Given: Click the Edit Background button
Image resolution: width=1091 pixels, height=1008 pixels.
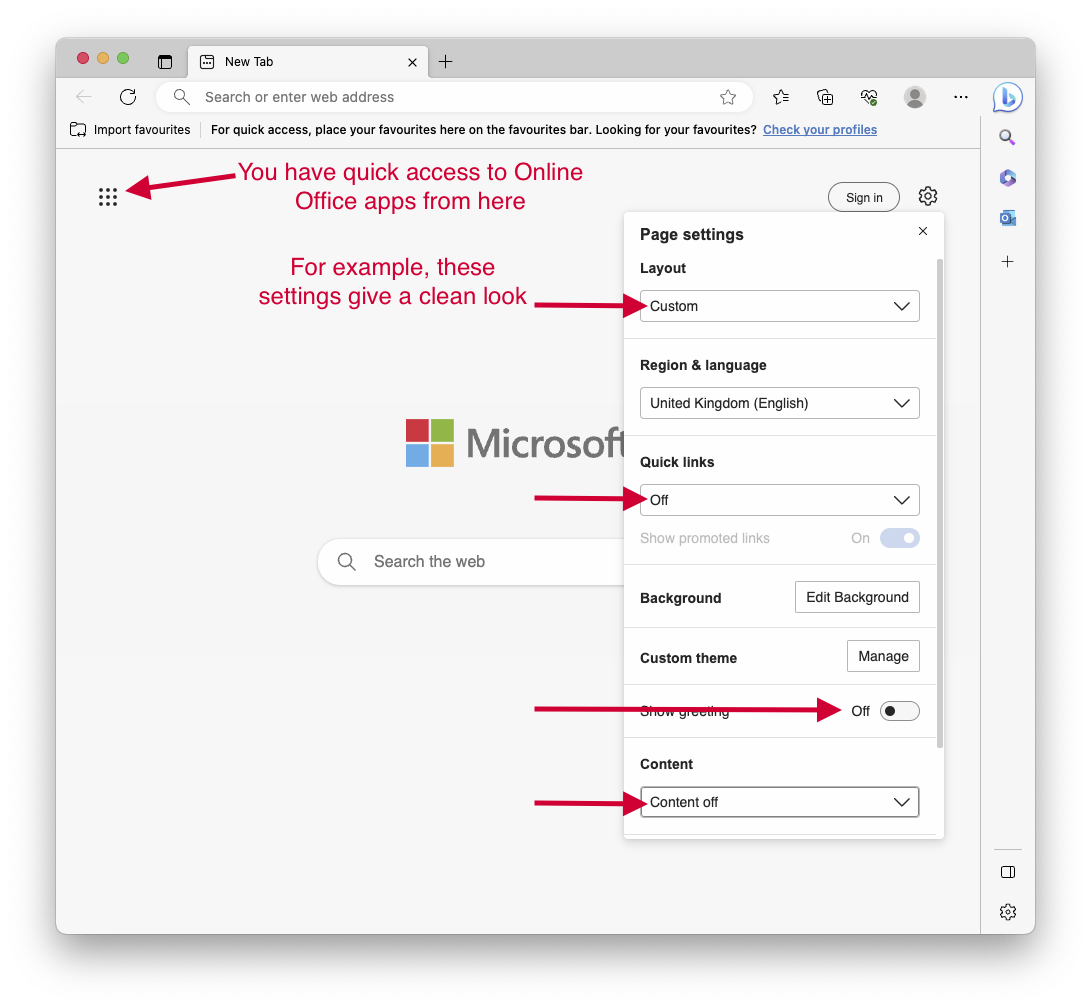Looking at the screenshot, I should [x=857, y=597].
